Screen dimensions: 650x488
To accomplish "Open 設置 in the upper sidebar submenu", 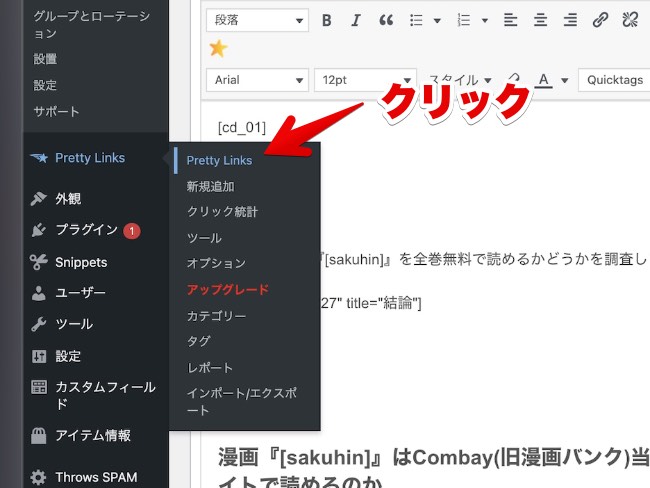I will [45, 59].
